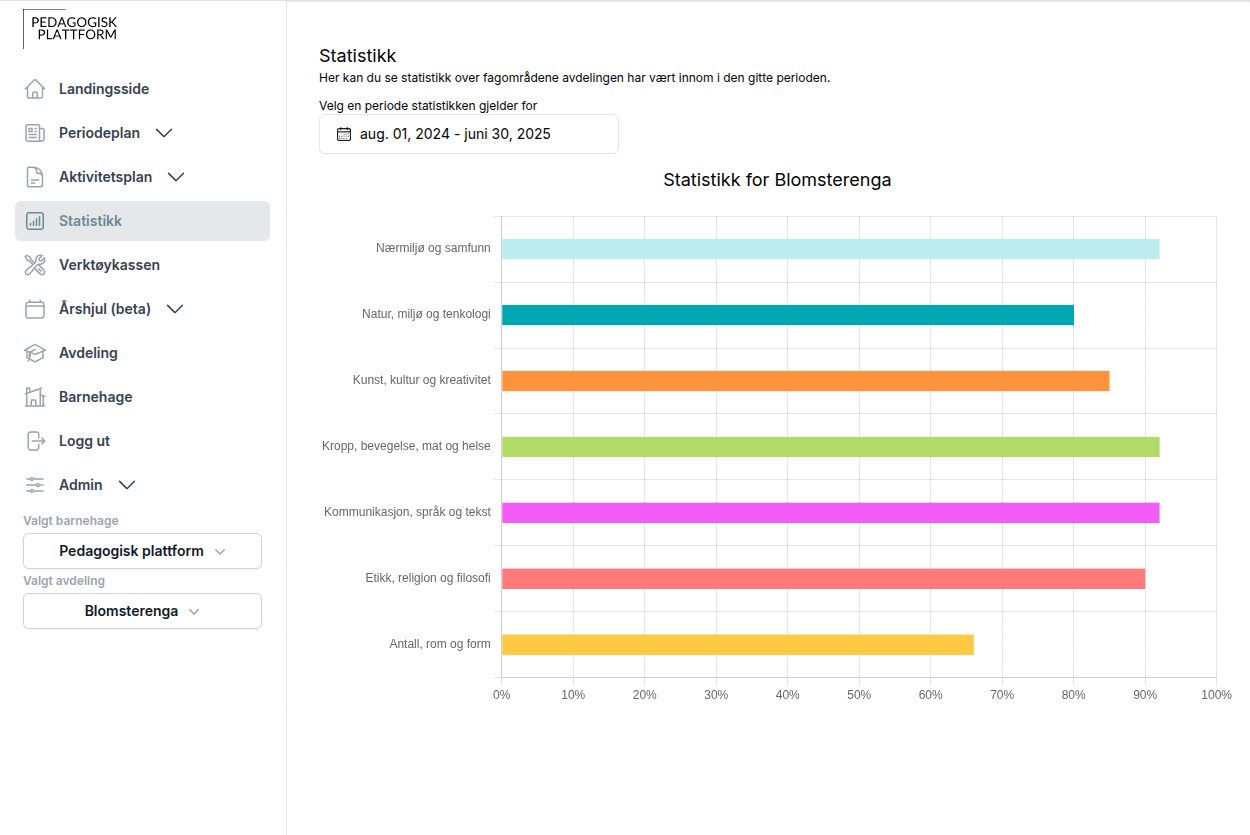Click the document icon beside Aktivitetsplan
Viewport: 1250px width, 835px height.
[x=35, y=177]
